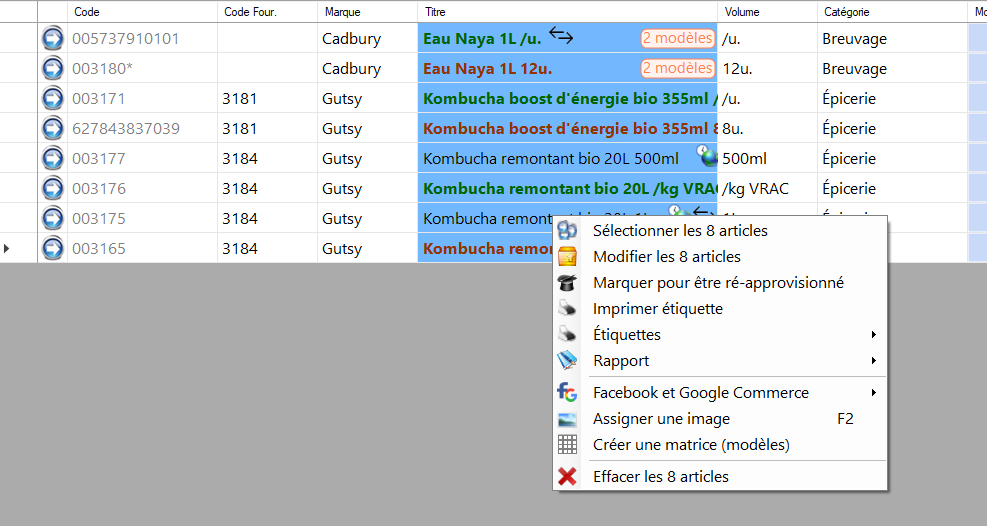
Task: Click the volume cell 8u.
Action: click(x=767, y=128)
